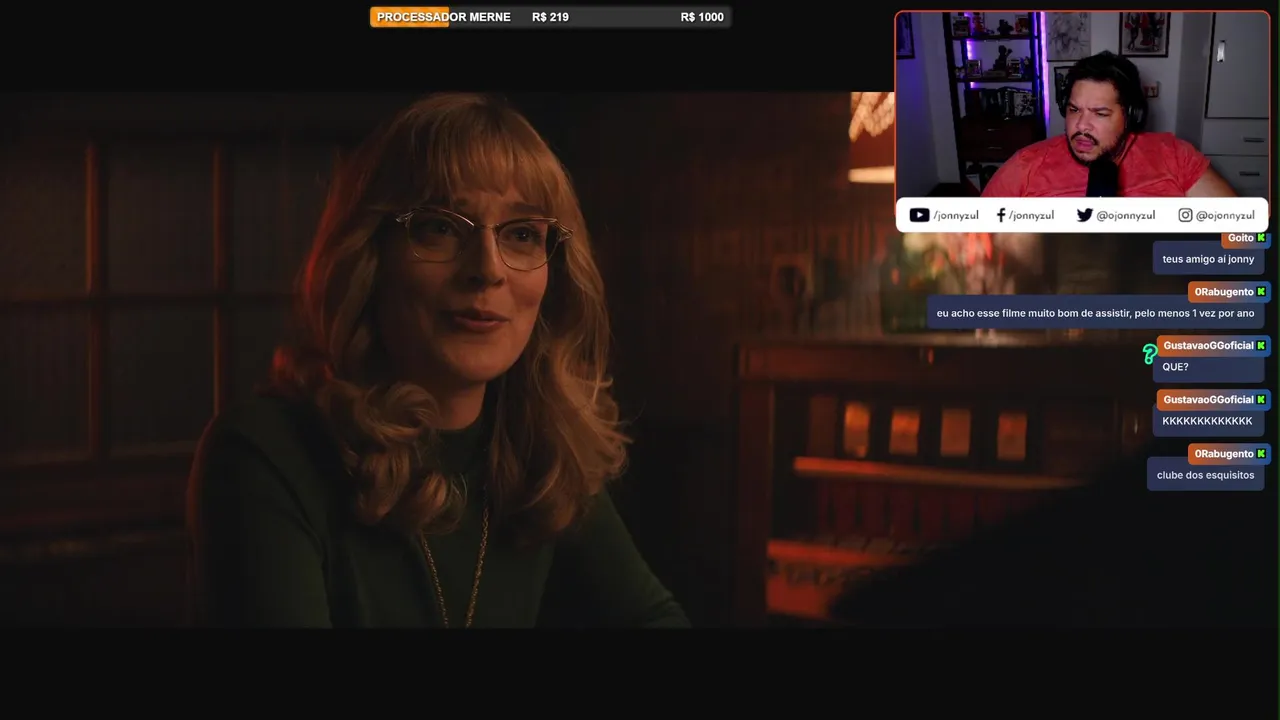Click username GustavaoGGoficial above 'KKKKKKKKKKKKK'
Screen dimensions: 1280x720
click(1208, 400)
